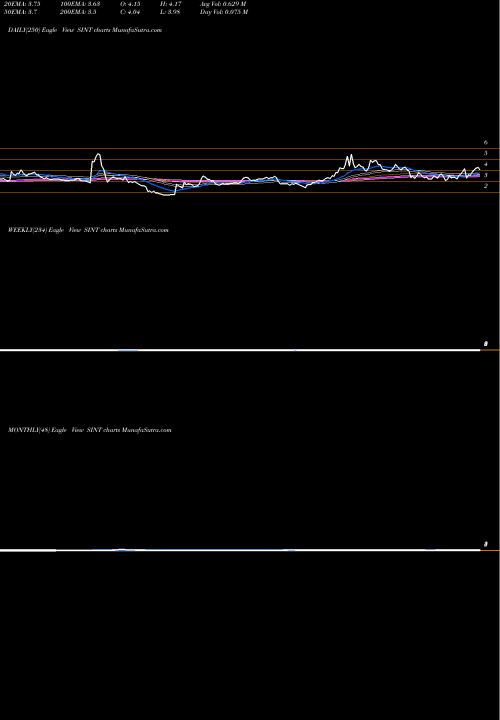Click the price axis label 2

click(x=485, y=186)
